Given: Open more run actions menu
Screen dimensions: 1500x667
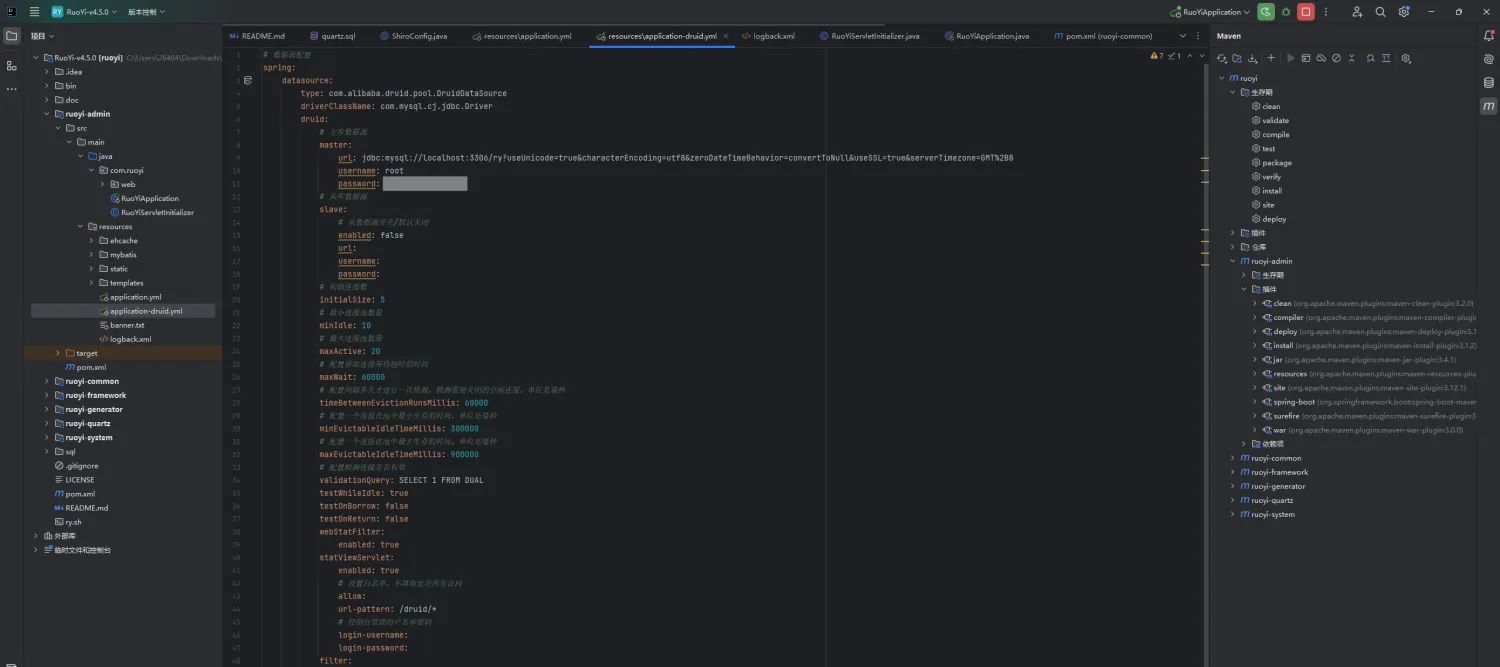Looking at the screenshot, I should pyautogui.click(x=1326, y=12).
